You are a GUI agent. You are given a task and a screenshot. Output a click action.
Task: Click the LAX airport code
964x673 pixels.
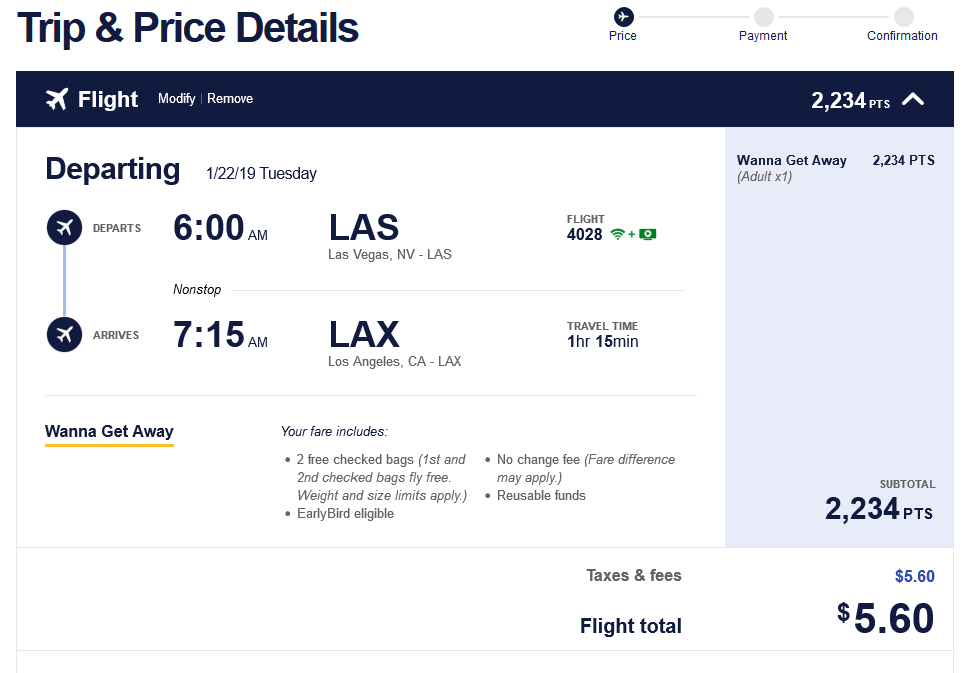(364, 334)
